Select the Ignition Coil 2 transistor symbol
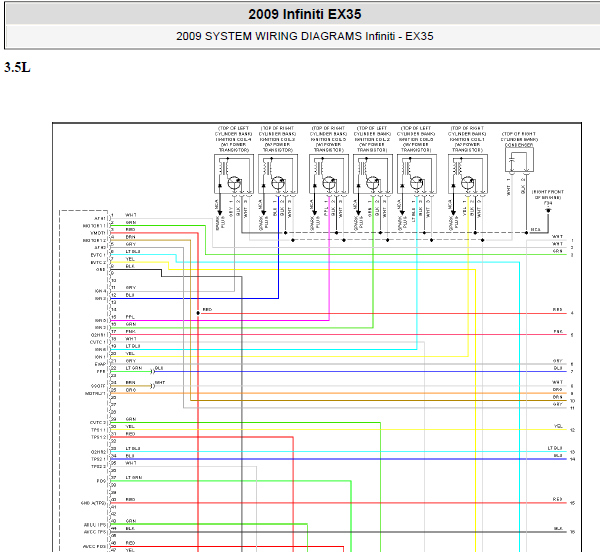Screen dimensions: 600x552 pyautogui.click(x=373, y=183)
